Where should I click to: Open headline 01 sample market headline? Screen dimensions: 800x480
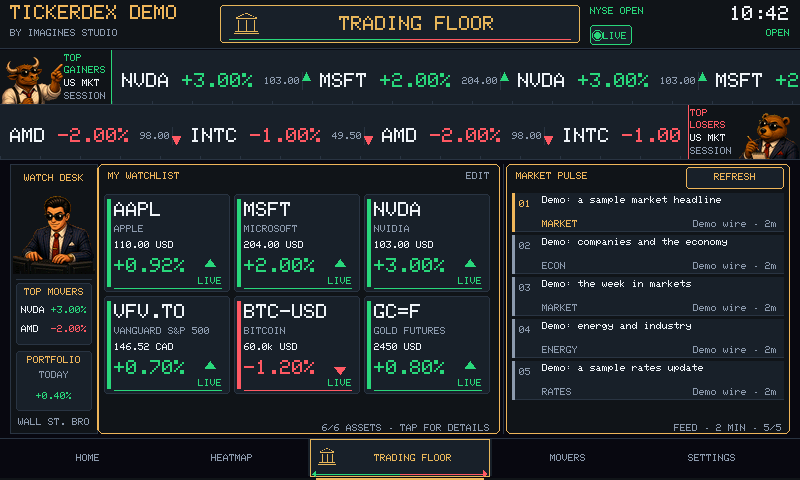pyautogui.click(x=648, y=212)
